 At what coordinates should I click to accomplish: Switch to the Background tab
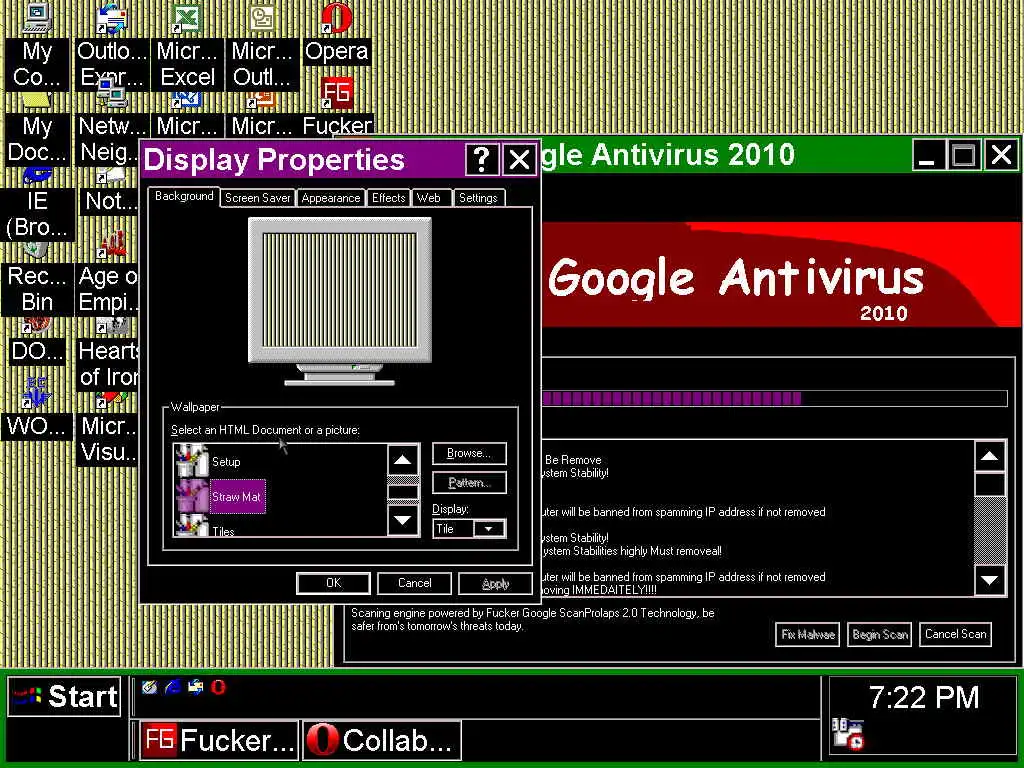(x=184, y=196)
